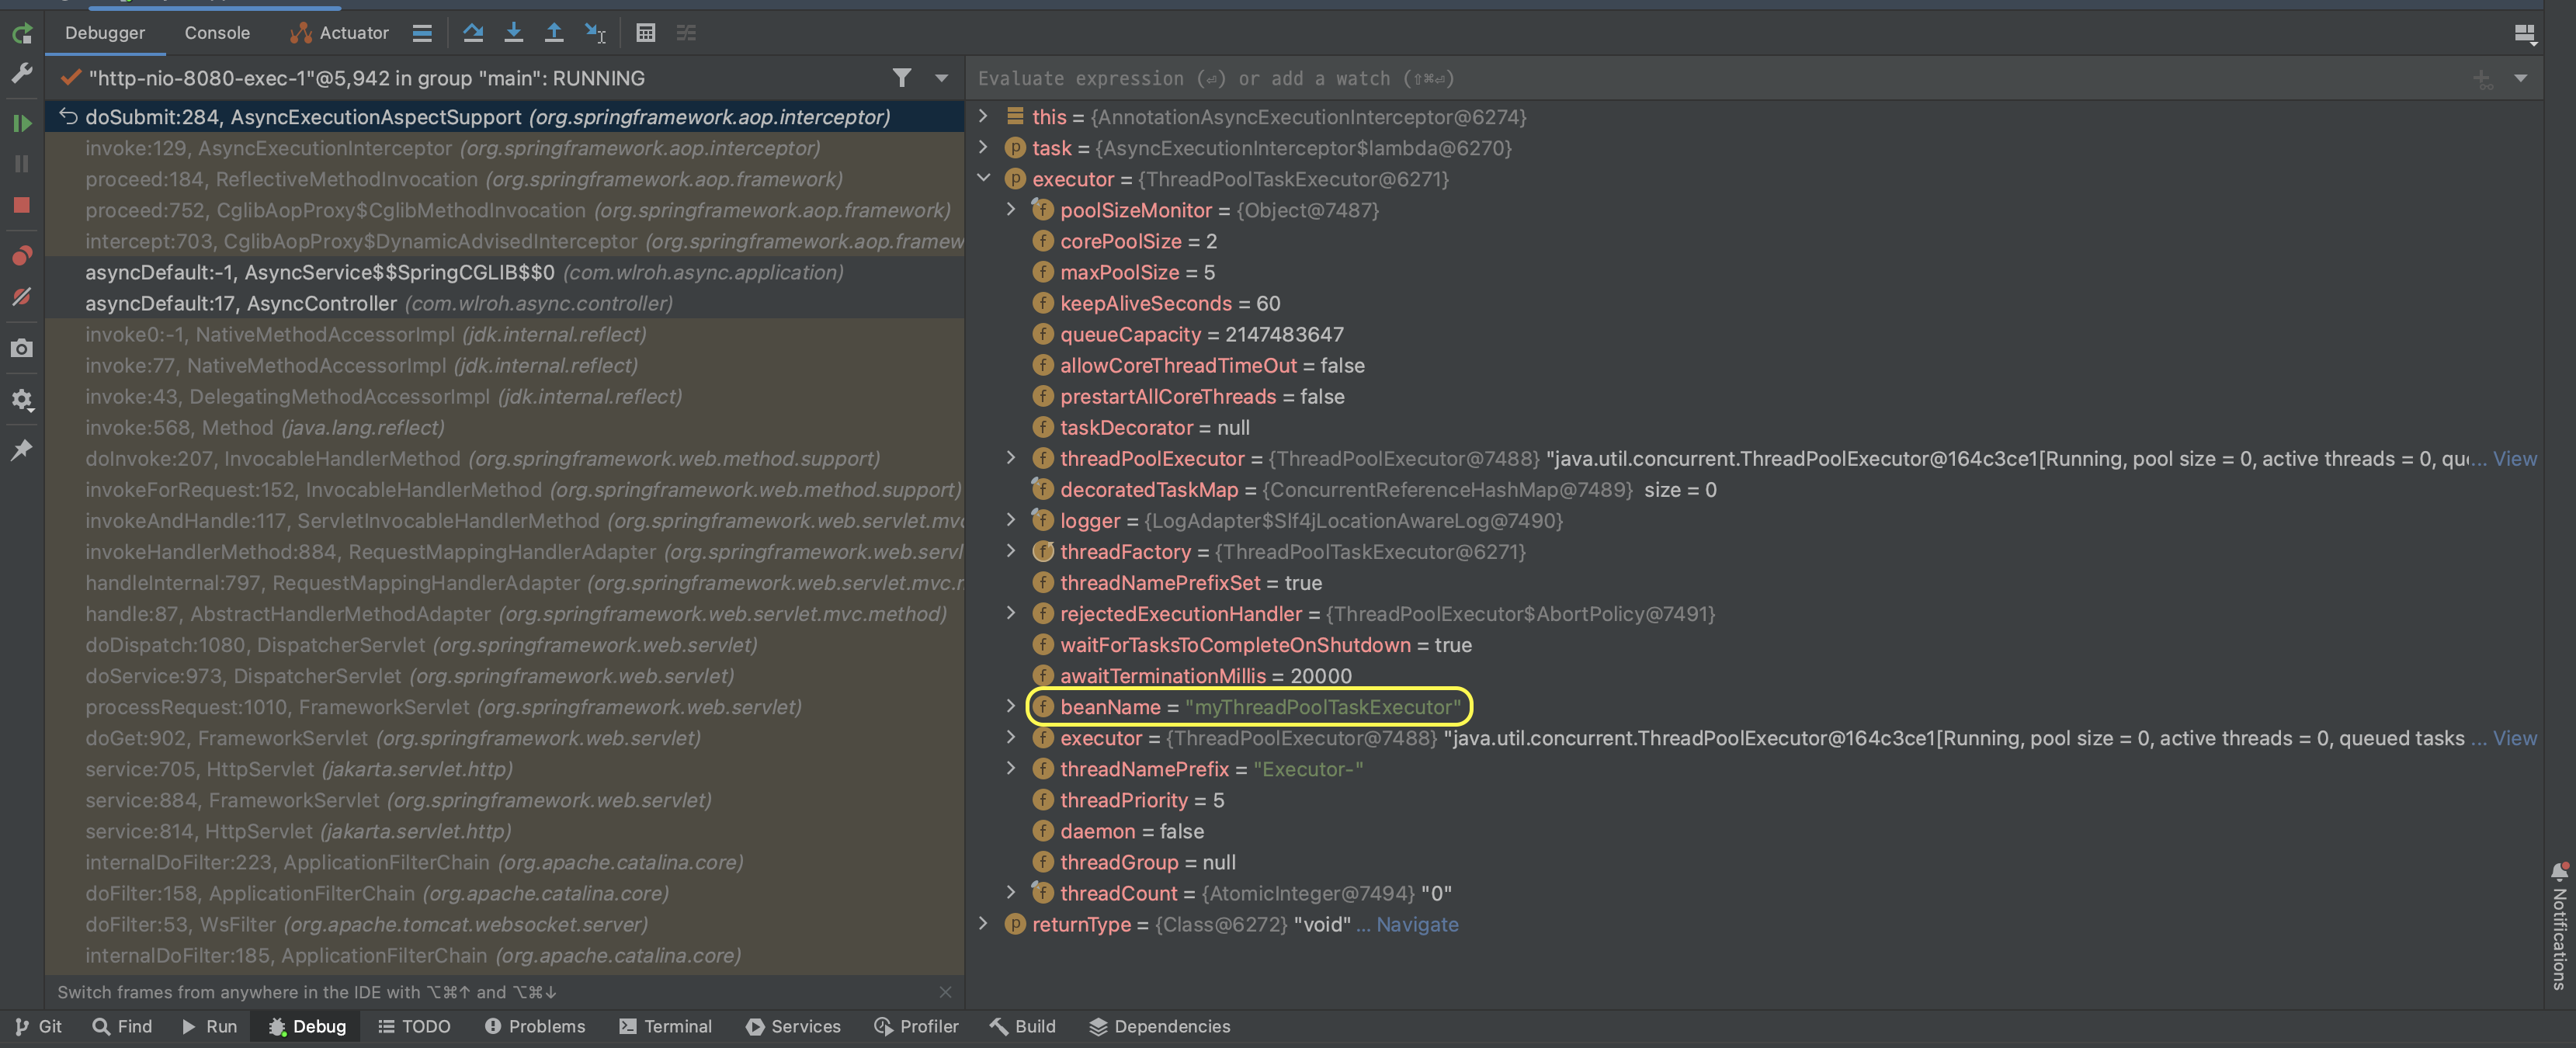Click the Rerun debug session icon

coord(22,35)
